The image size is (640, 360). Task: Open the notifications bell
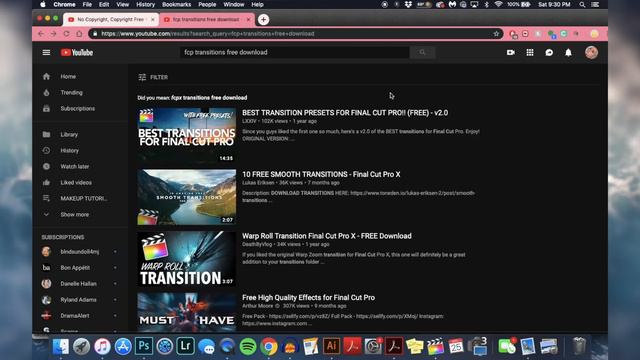click(x=568, y=52)
